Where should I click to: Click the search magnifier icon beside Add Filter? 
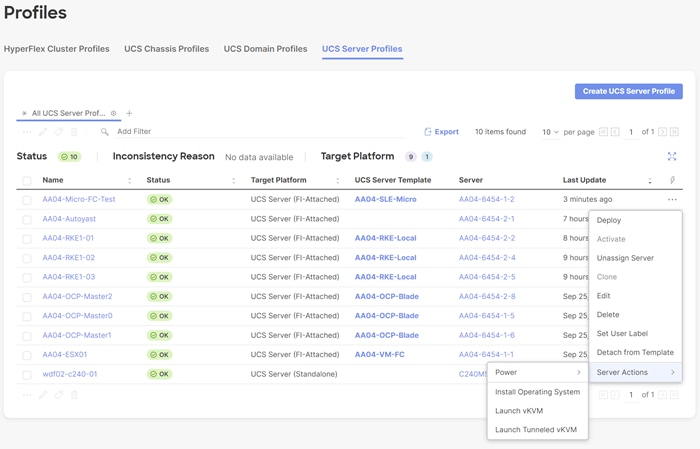click(104, 132)
